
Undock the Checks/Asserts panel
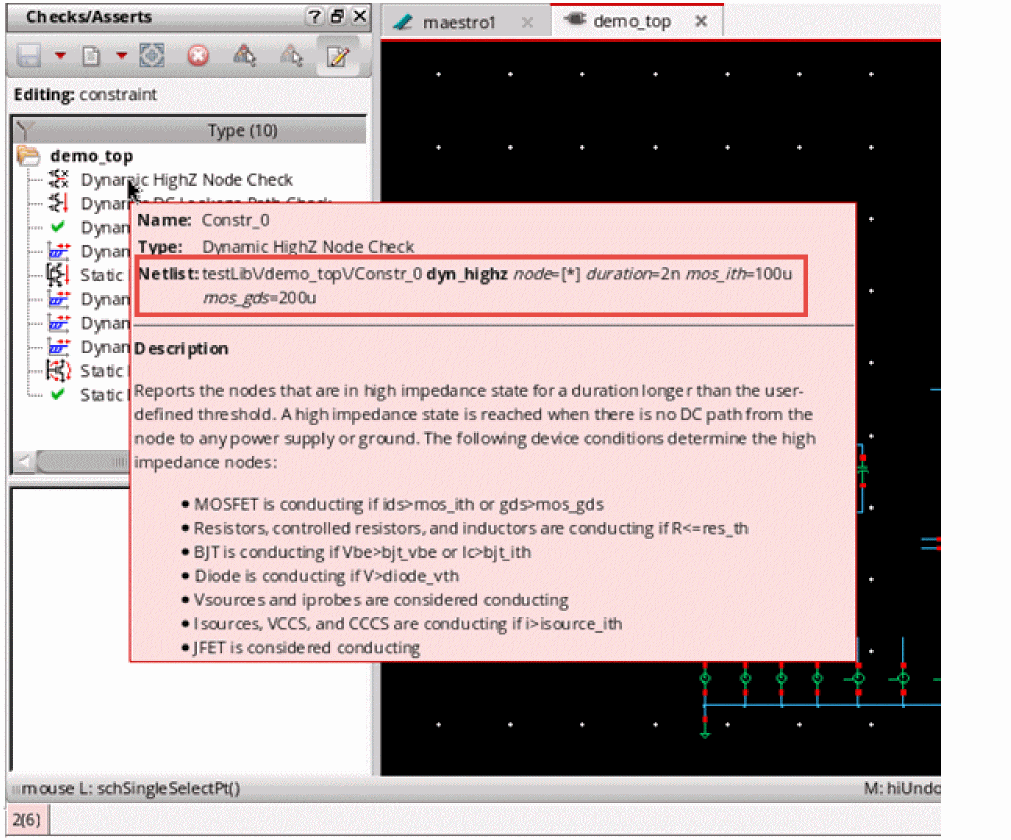tap(337, 17)
